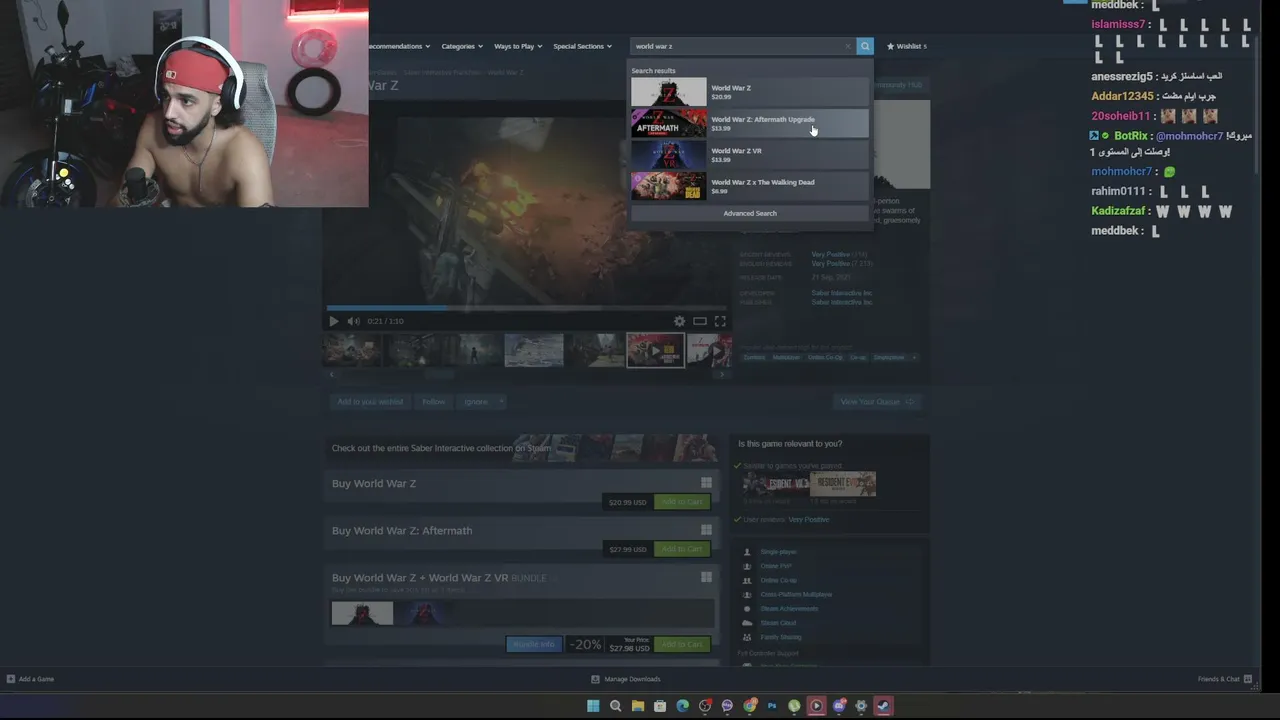Screen dimensions: 1280x720
Task: Select the World War Z $20.99 search result
Action: pos(749,92)
